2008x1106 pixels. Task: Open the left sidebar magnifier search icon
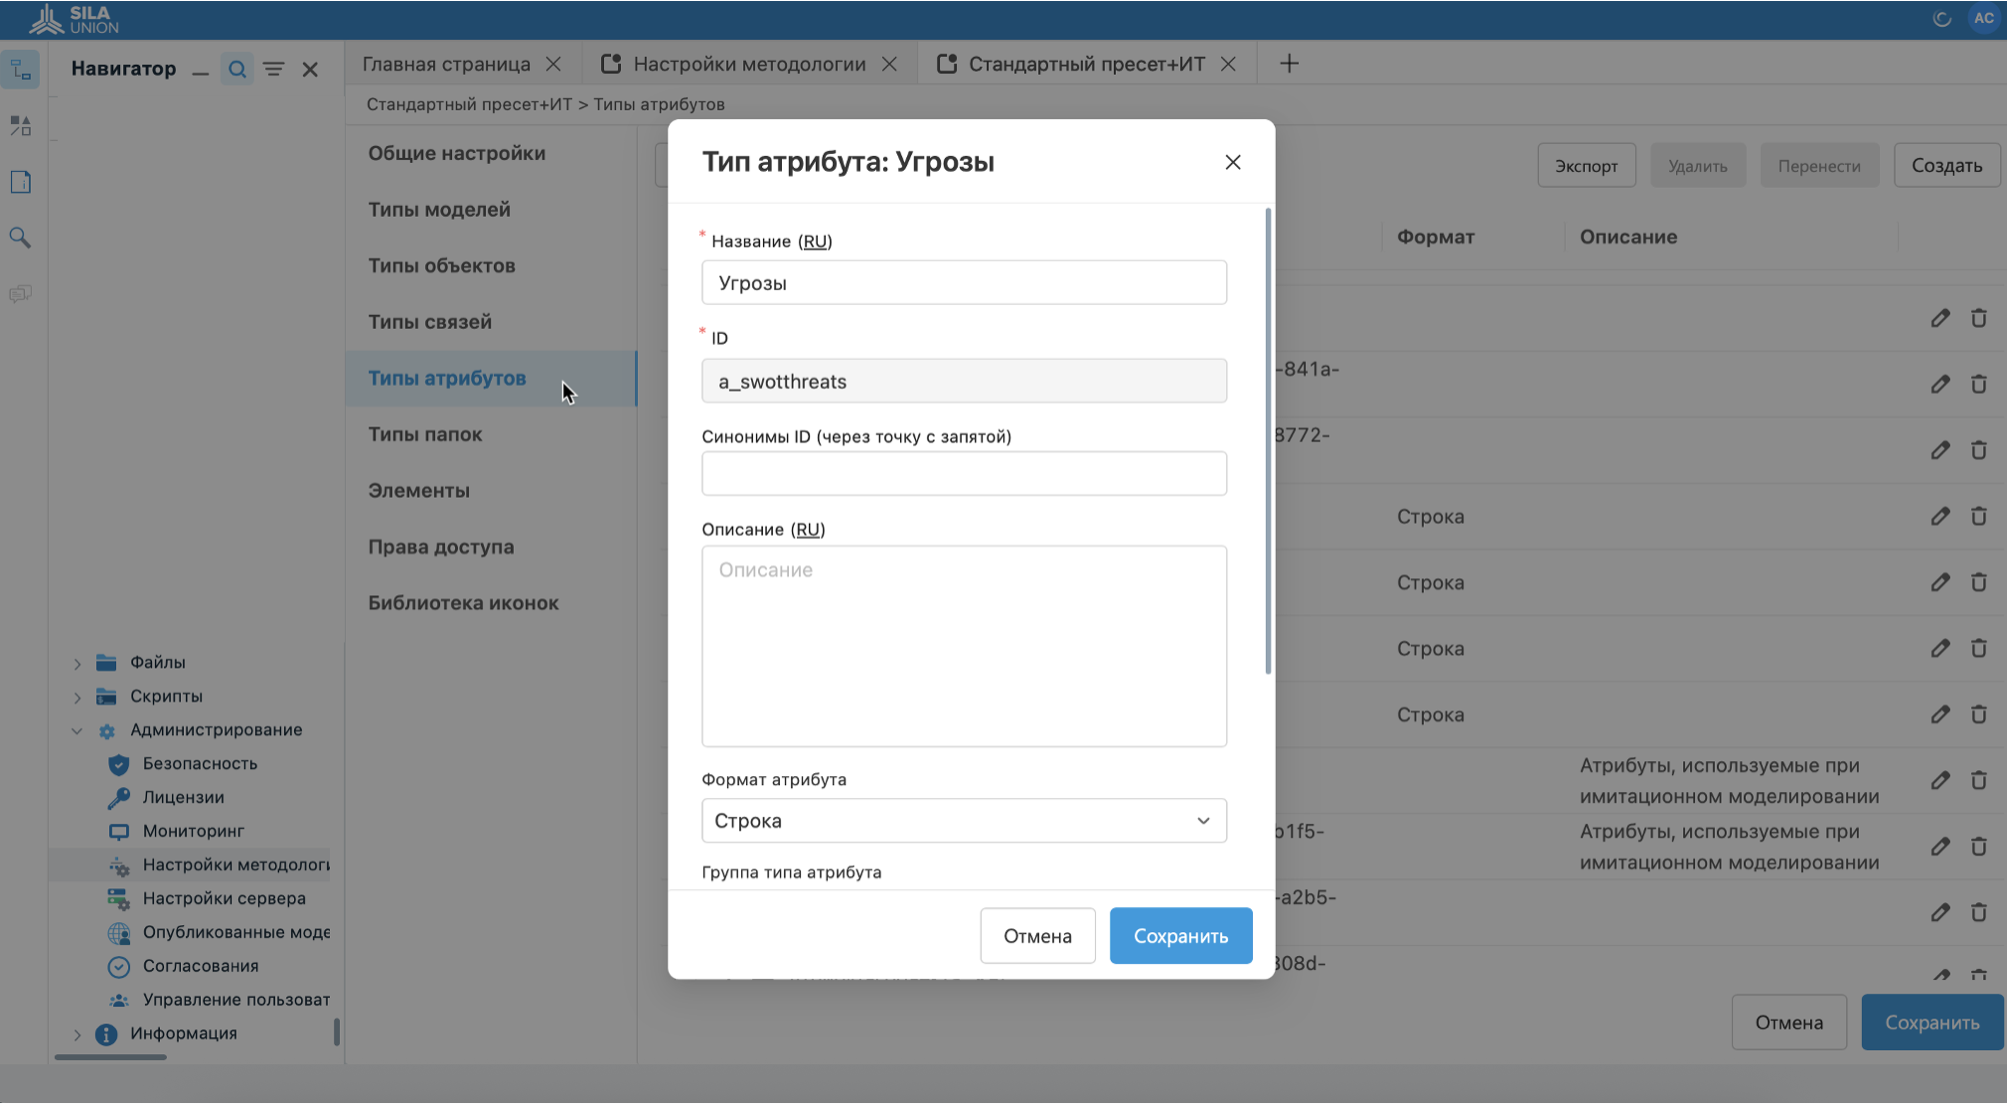[x=20, y=237]
